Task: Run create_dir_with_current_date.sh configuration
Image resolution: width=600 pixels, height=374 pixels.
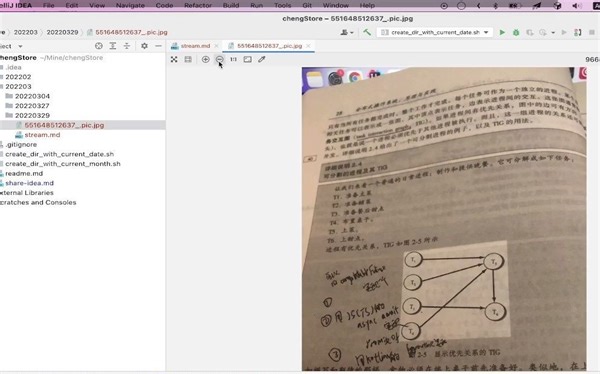Action: pos(502,33)
